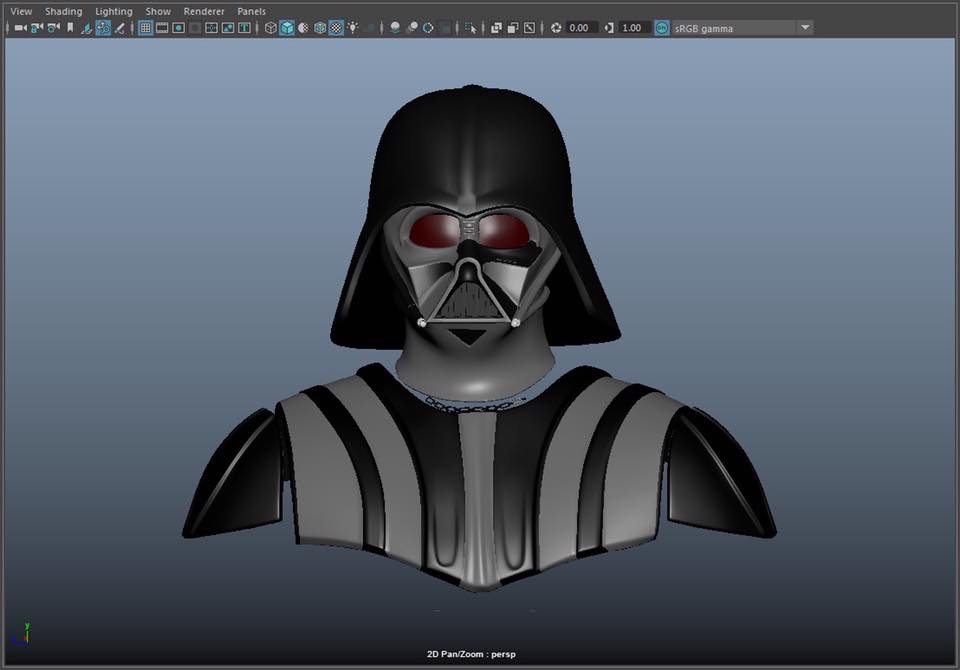Enable Wireframe on Shaded icon
This screenshot has width=960, height=670.
point(320,28)
